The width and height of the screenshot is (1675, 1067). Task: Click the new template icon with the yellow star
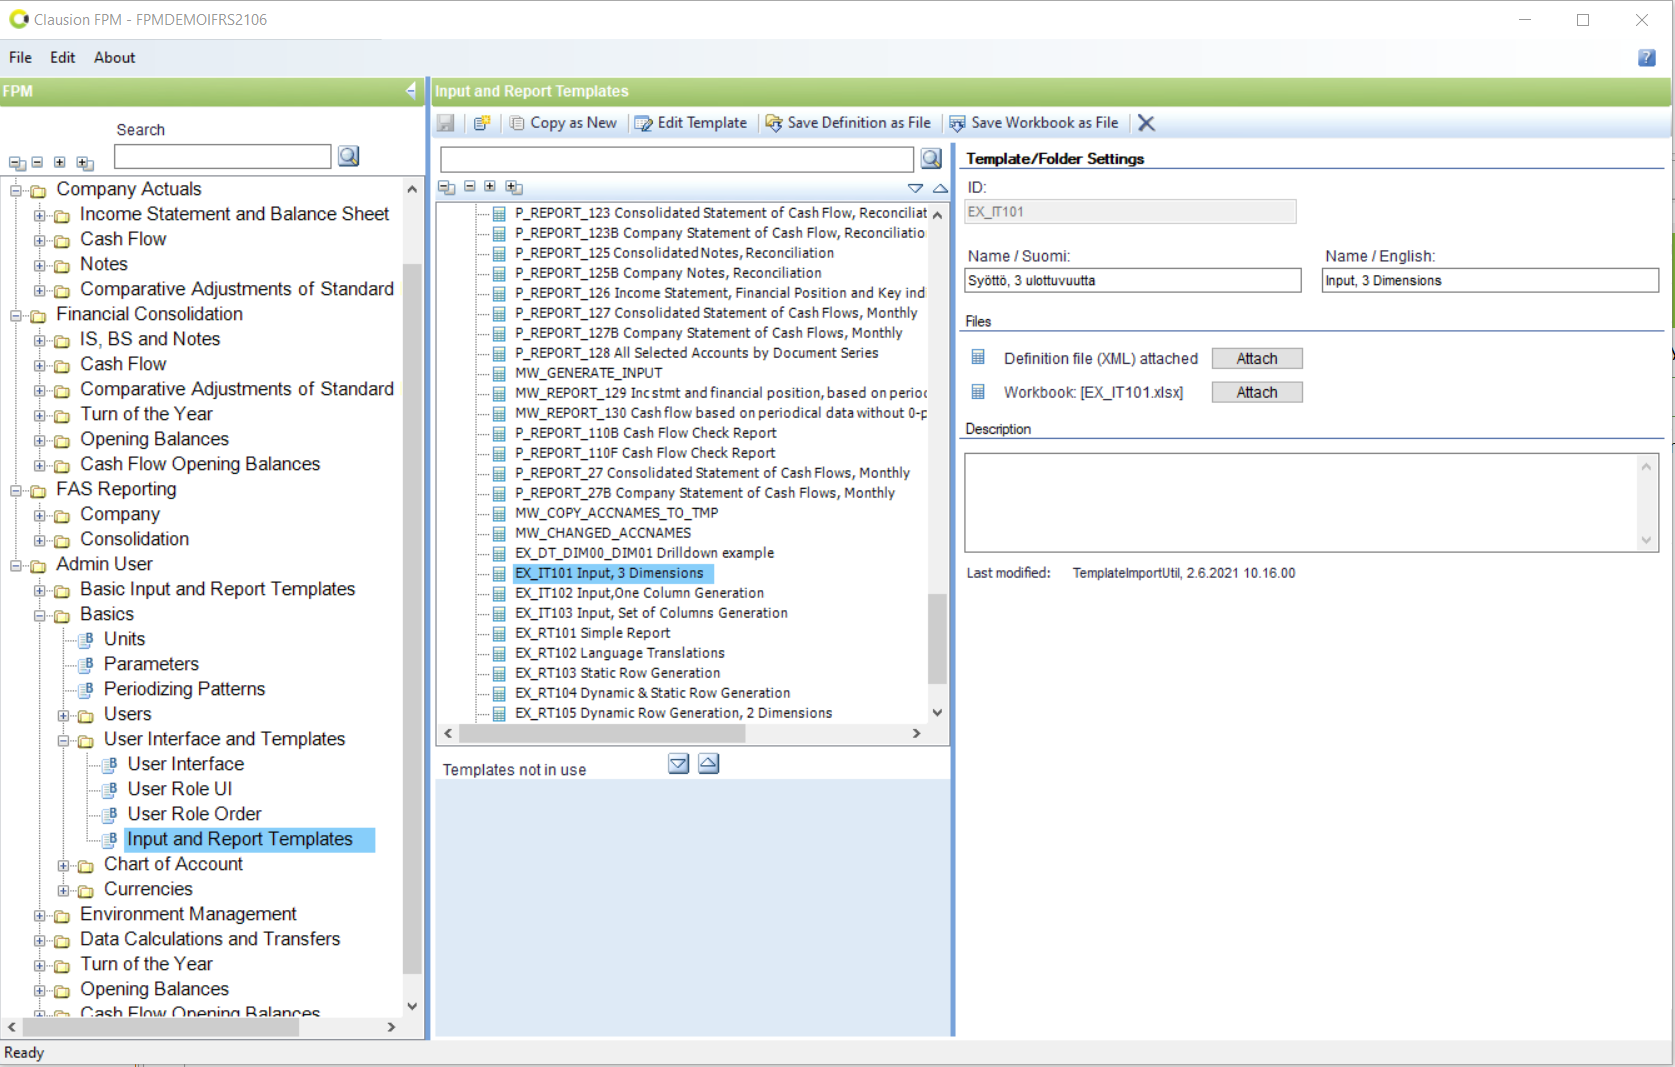482,123
